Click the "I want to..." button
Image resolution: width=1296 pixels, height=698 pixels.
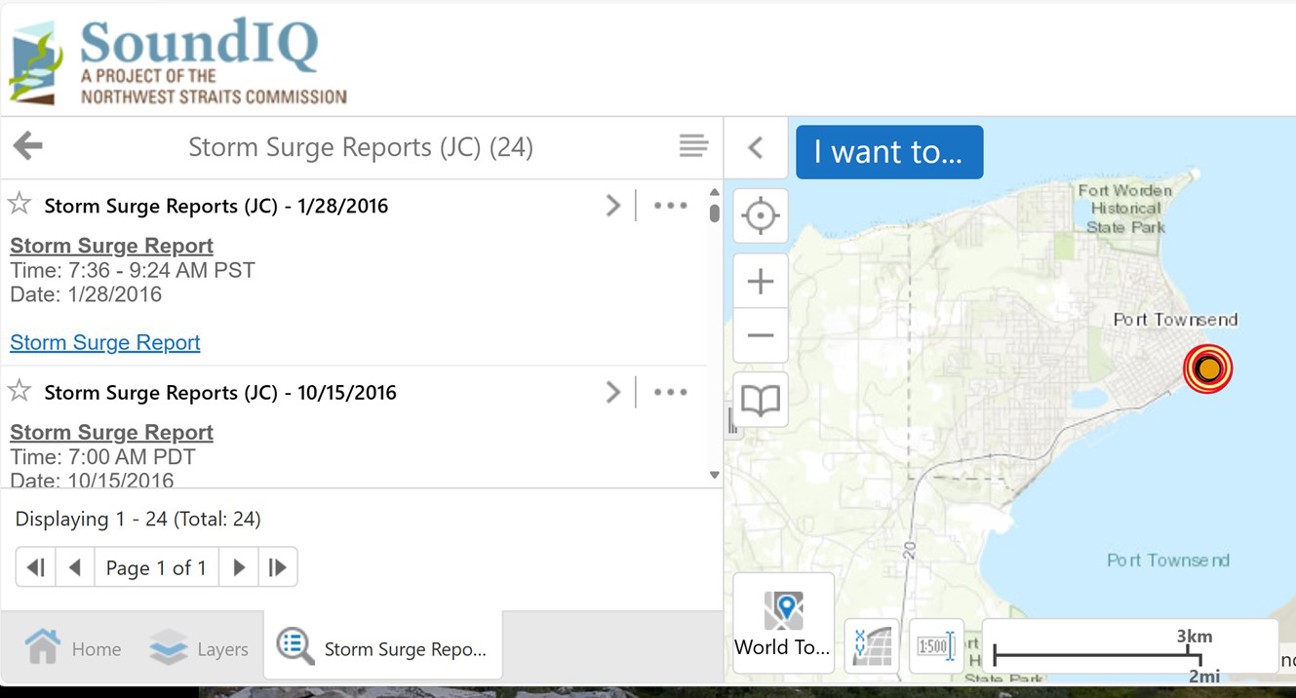(x=889, y=152)
